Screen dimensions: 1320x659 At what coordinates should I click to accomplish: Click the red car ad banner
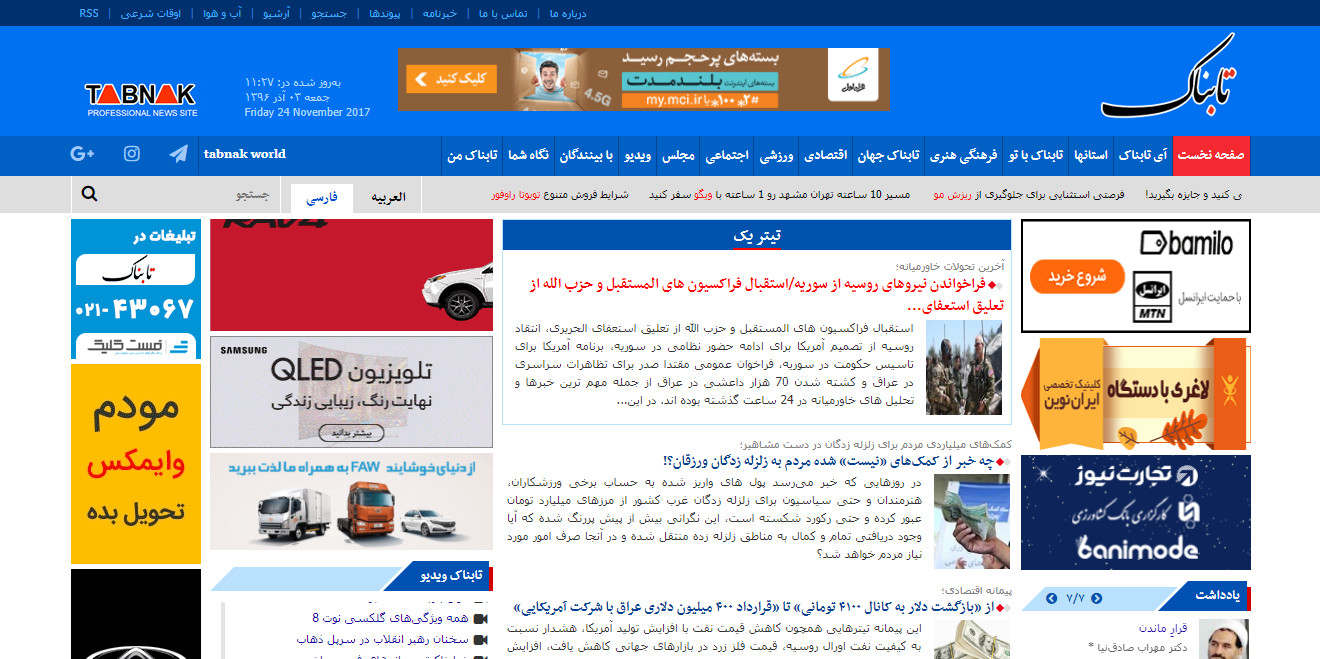[351, 275]
